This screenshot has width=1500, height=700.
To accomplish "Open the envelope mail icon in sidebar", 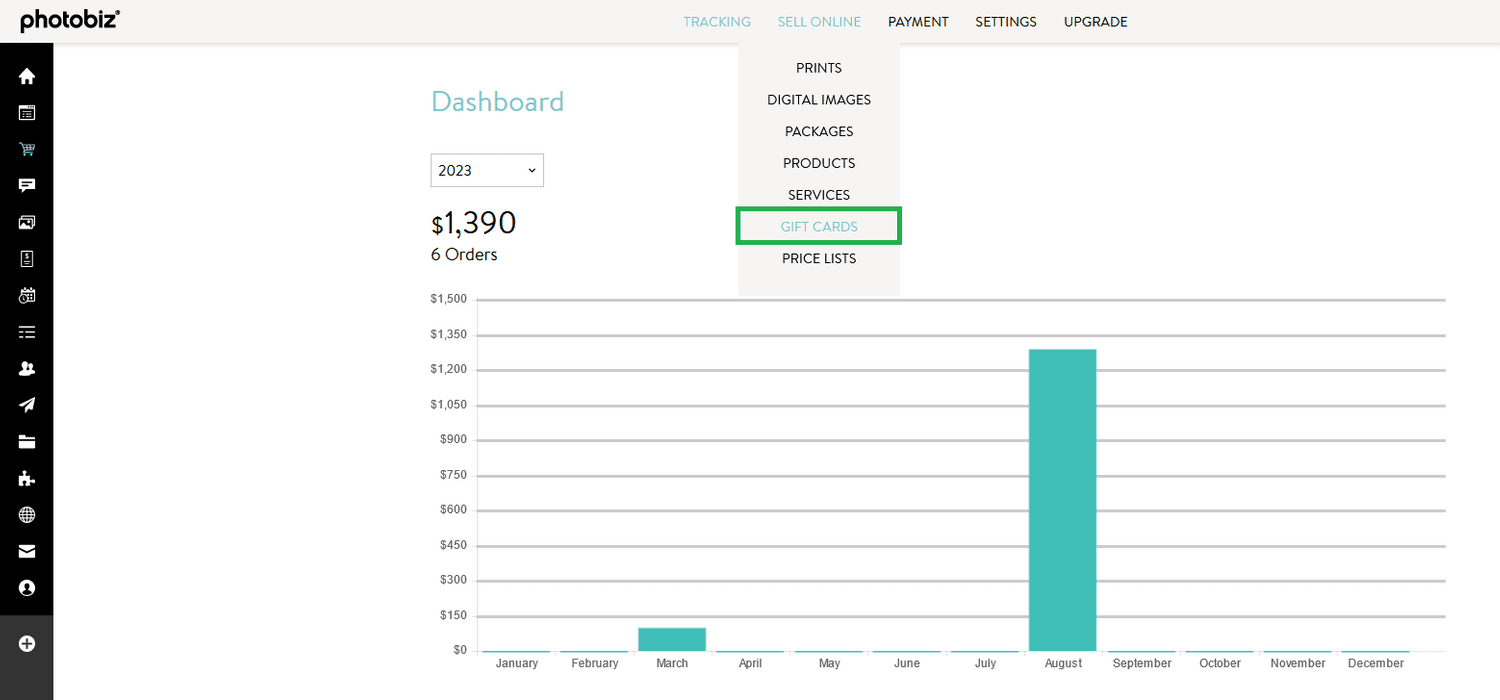I will (x=27, y=551).
